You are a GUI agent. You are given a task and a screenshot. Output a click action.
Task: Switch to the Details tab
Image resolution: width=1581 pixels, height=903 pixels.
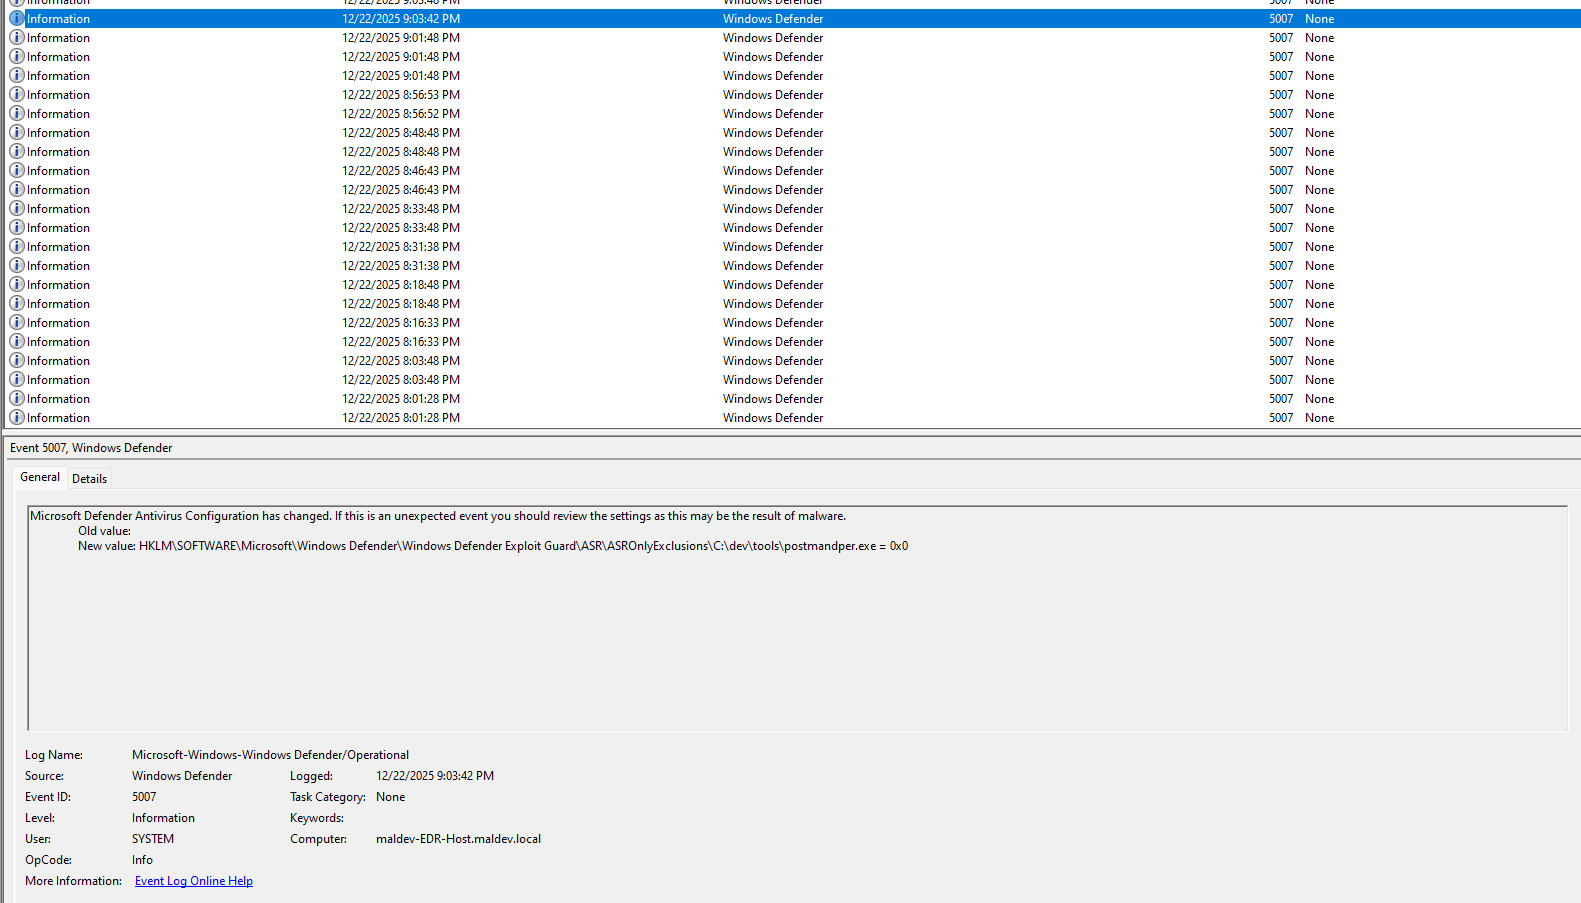pyautogui.click(x=89, y=479)
